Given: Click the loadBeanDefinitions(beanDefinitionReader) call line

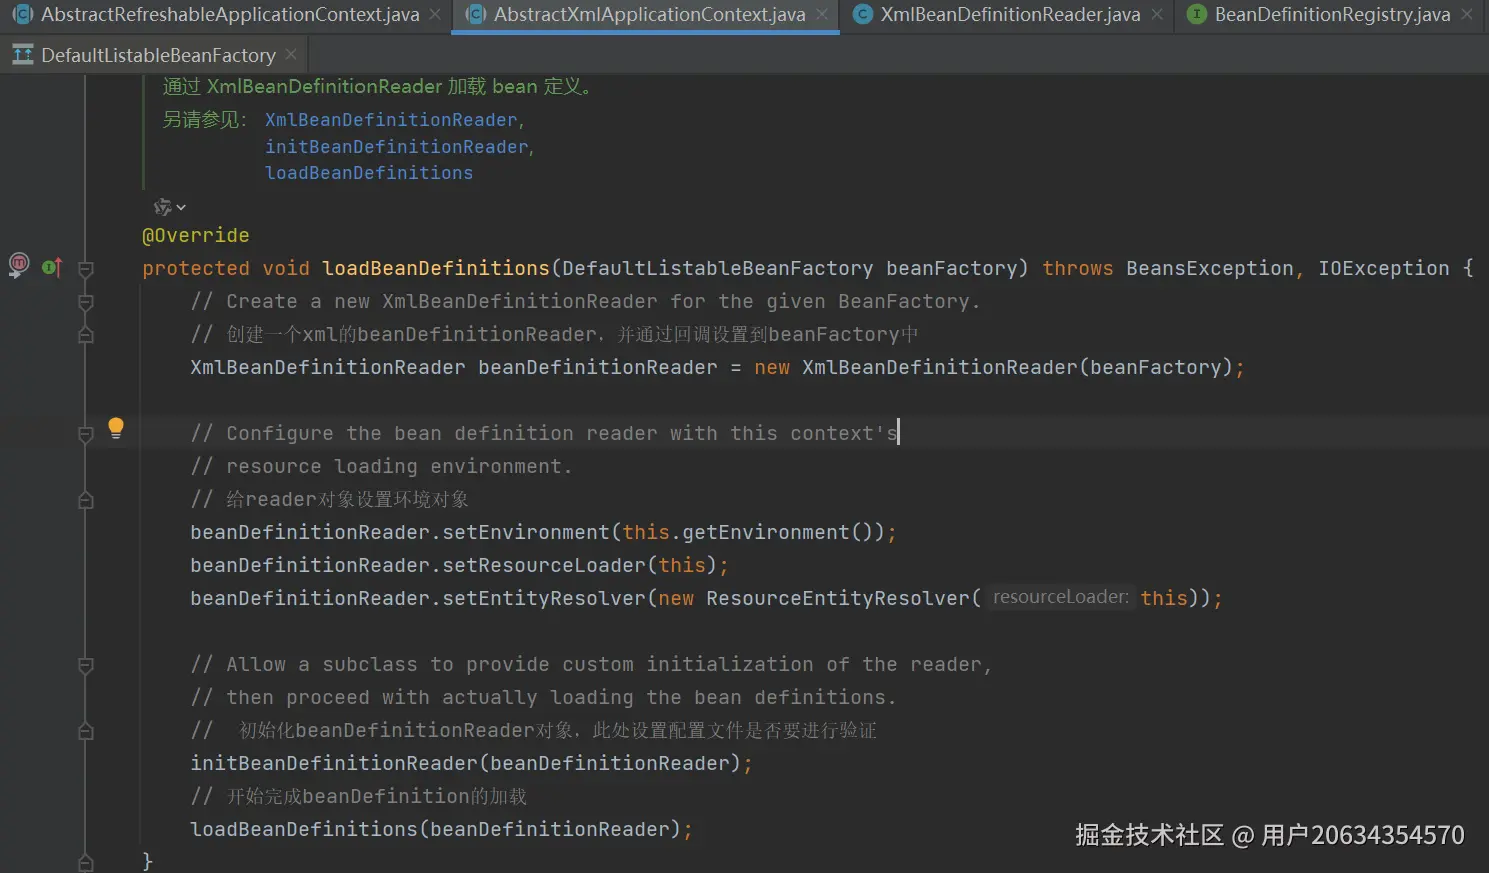Looking at the screenshot, I should point(441,829).
